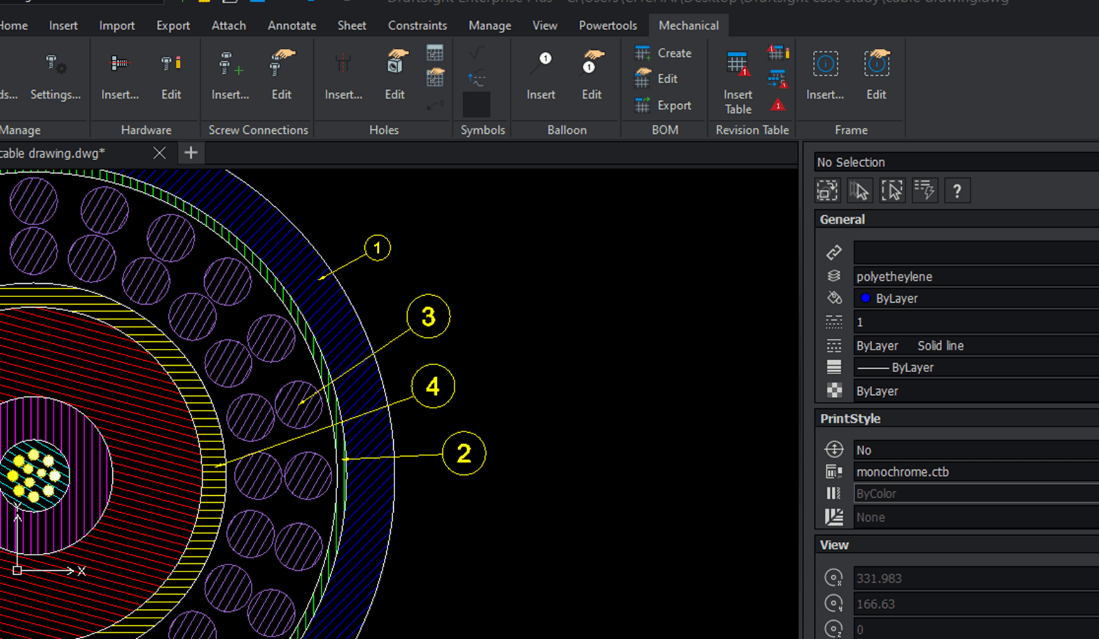Click the Properties panel help question mark

[957, 191]
